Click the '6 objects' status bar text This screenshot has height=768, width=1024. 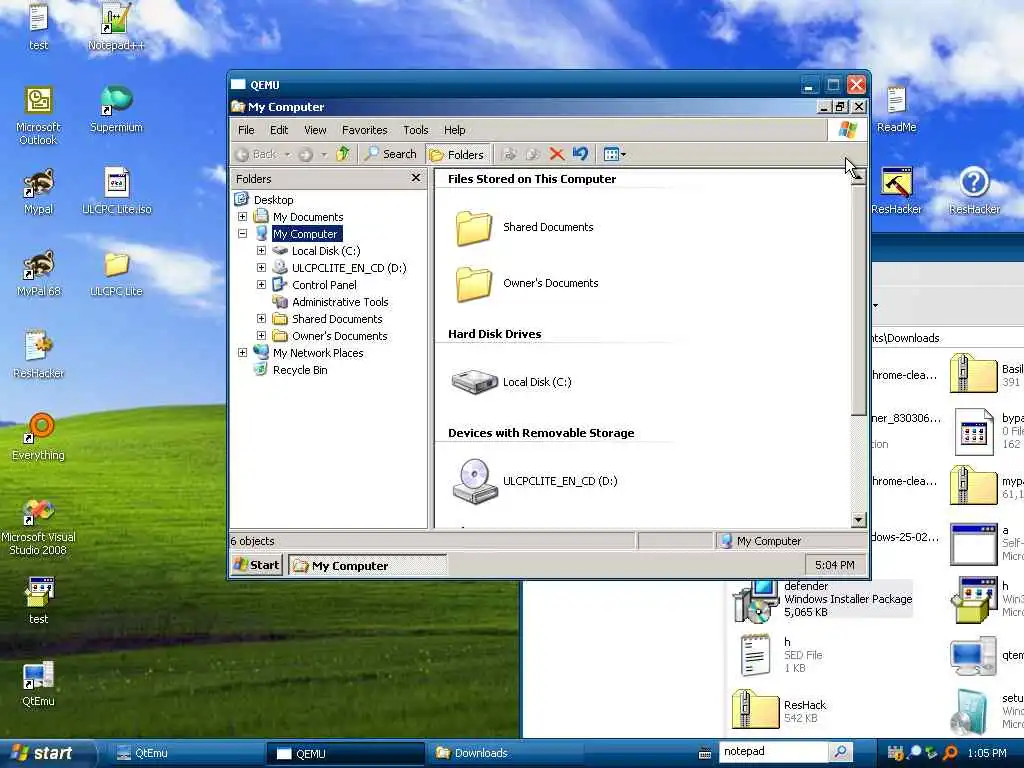coord(252,541)
